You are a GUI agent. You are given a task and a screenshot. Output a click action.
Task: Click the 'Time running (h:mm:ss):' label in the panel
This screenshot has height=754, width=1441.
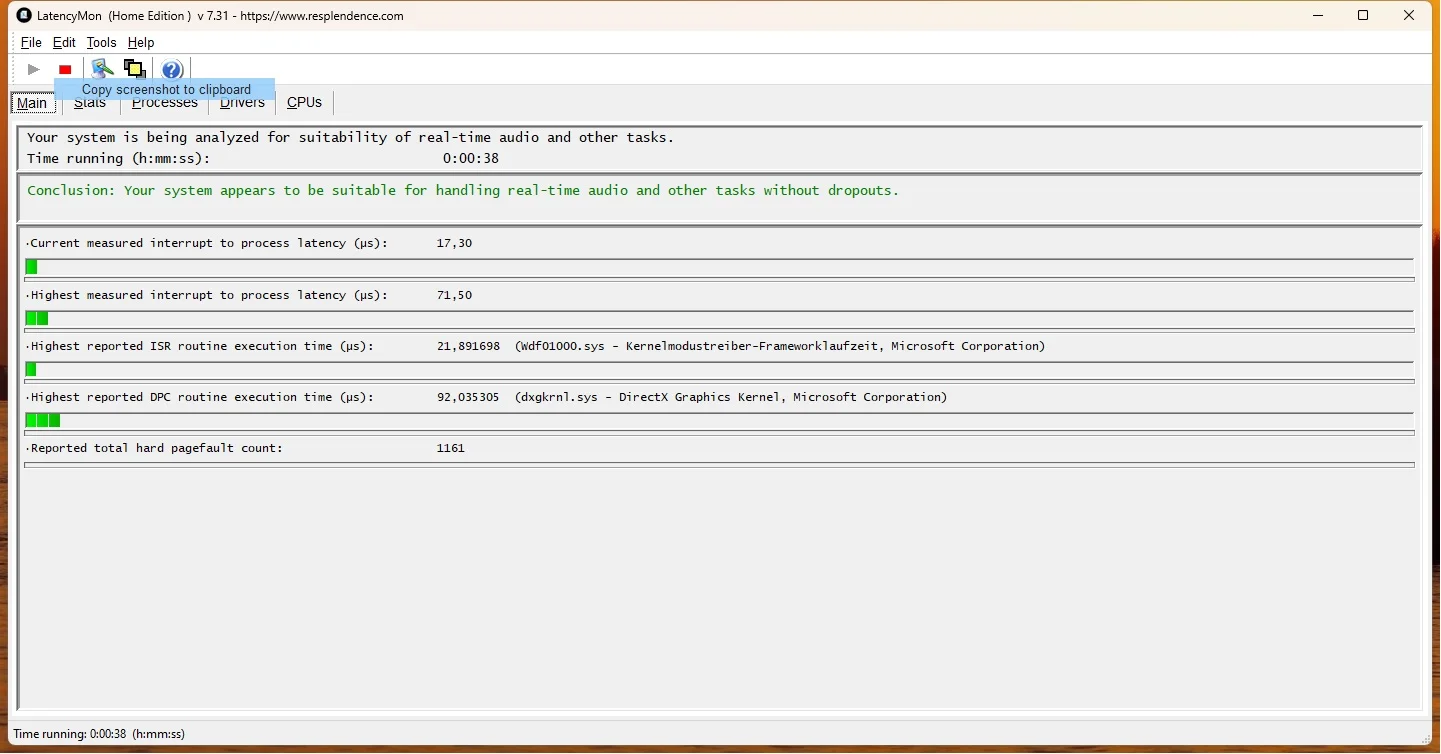click(119, 159)
